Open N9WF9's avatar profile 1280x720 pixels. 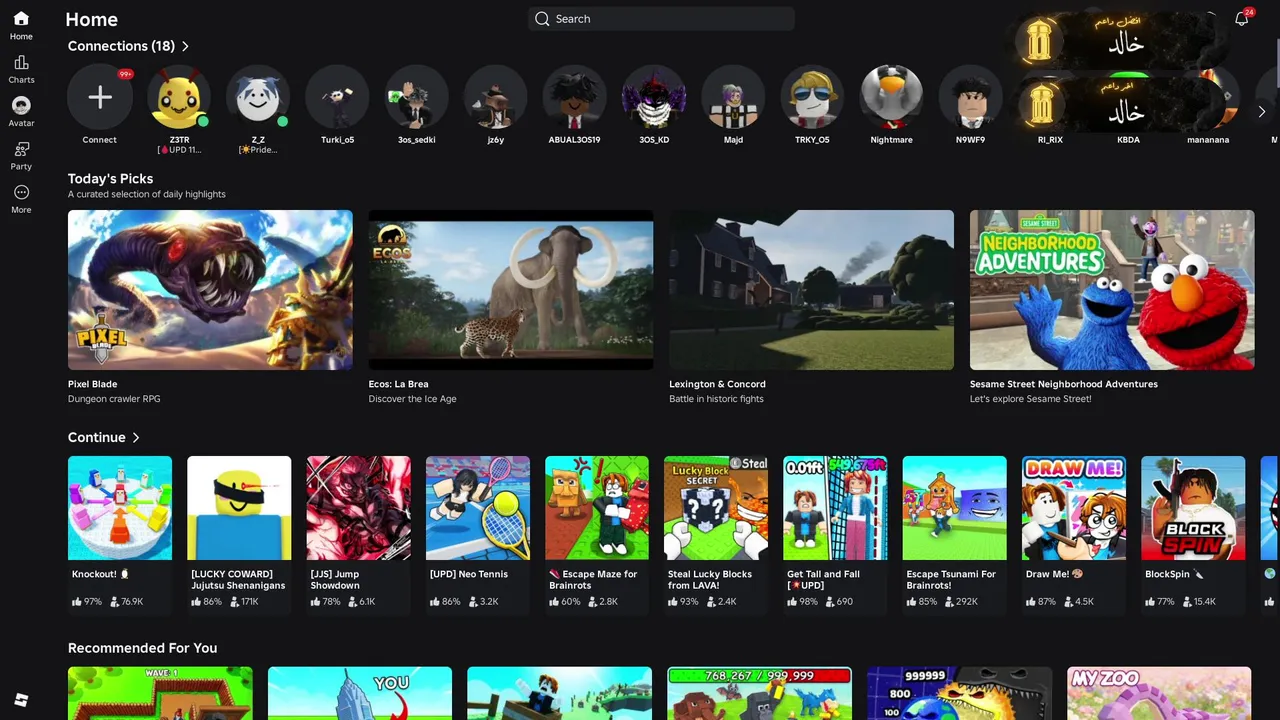pos(970,97)
